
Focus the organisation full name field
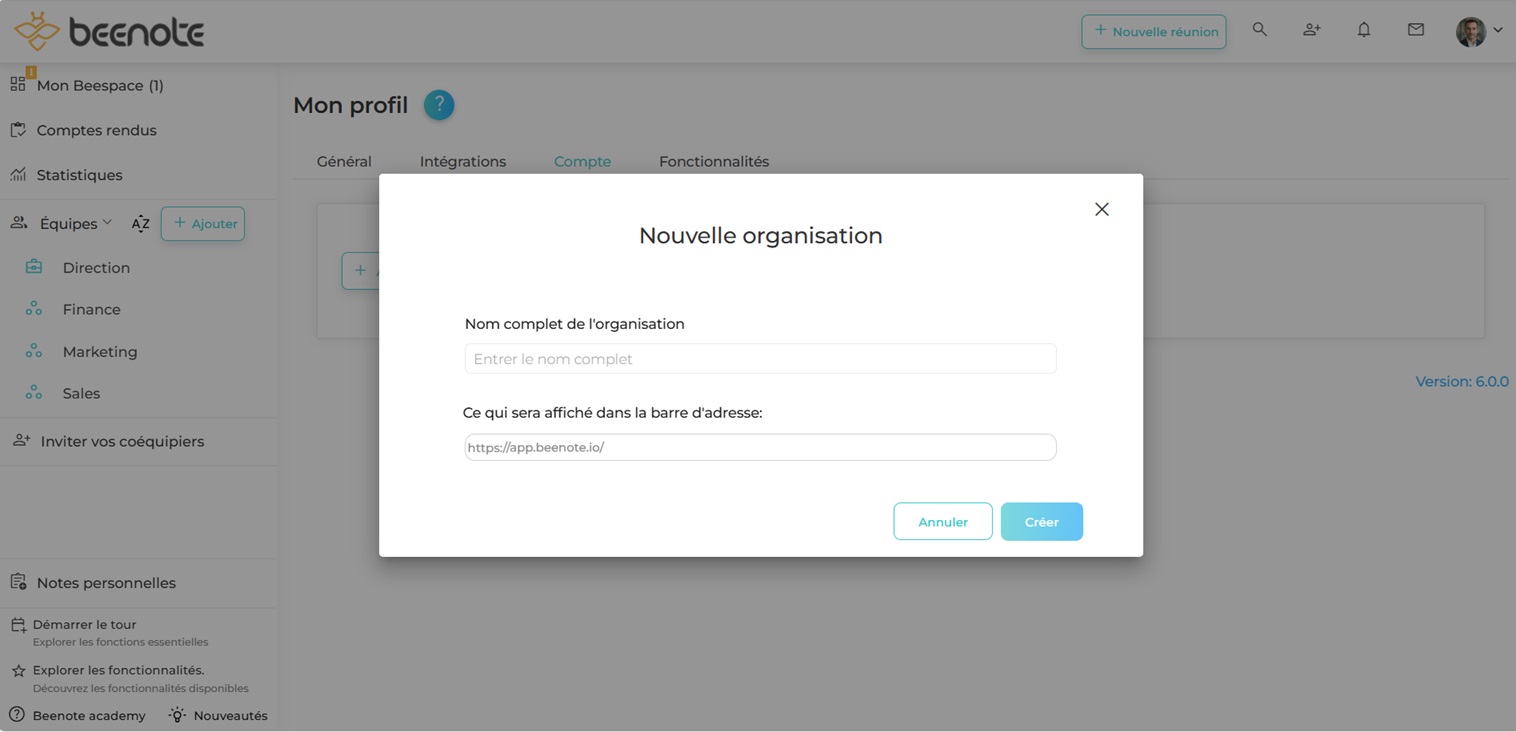pos(760,359)
